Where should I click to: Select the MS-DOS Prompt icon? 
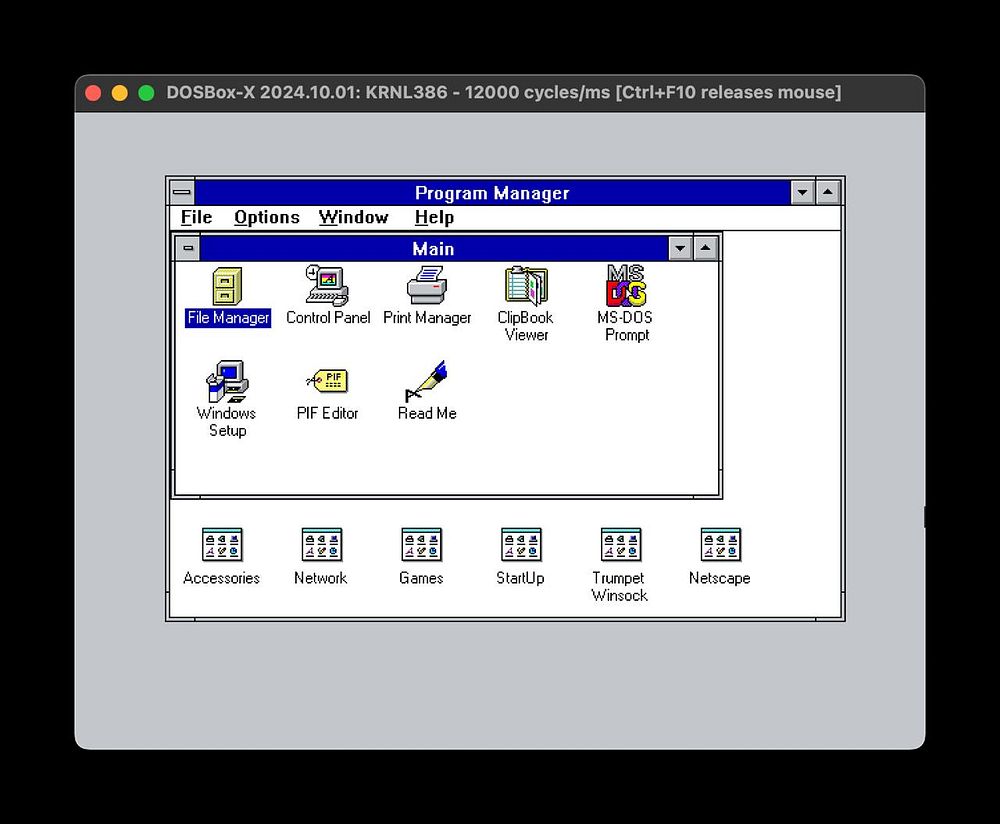tap(626, 286)
